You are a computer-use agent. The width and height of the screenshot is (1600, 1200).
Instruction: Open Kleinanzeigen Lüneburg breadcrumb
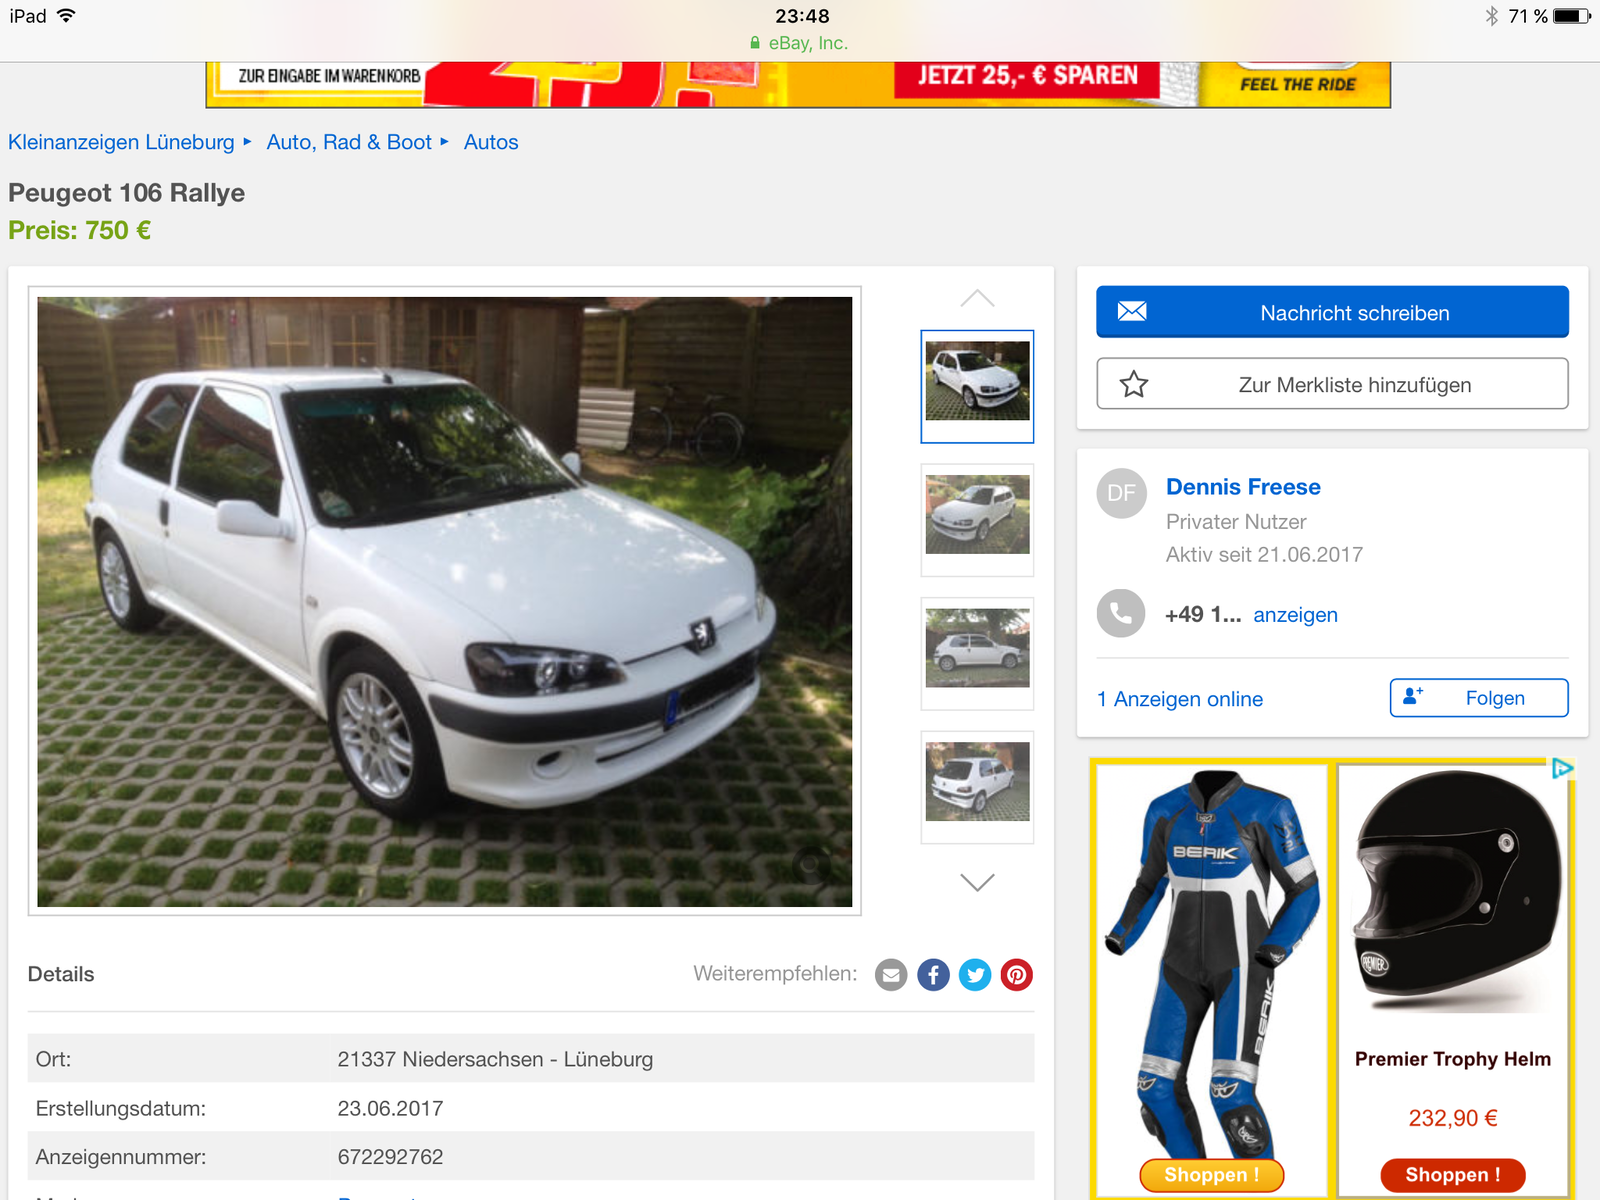[121, 142]
